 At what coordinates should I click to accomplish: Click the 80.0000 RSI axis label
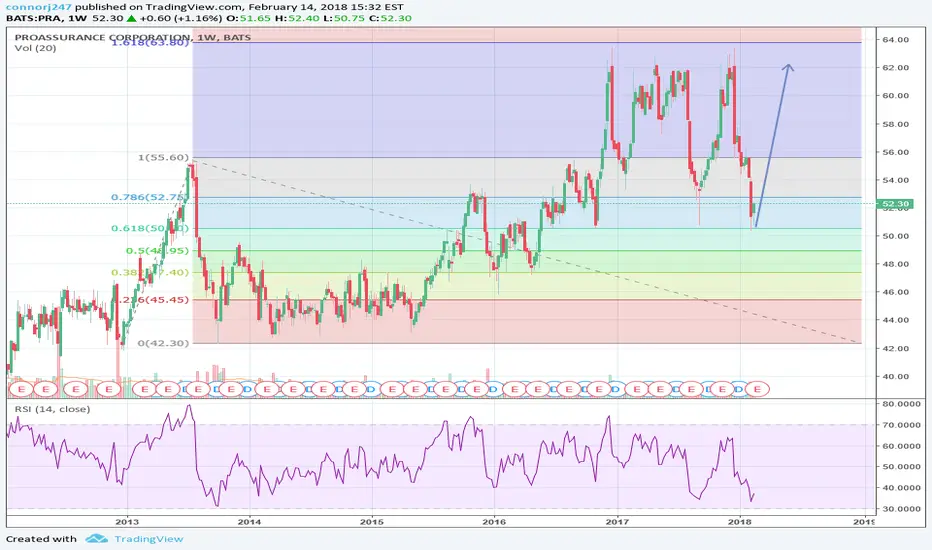[x=901, y=404]
